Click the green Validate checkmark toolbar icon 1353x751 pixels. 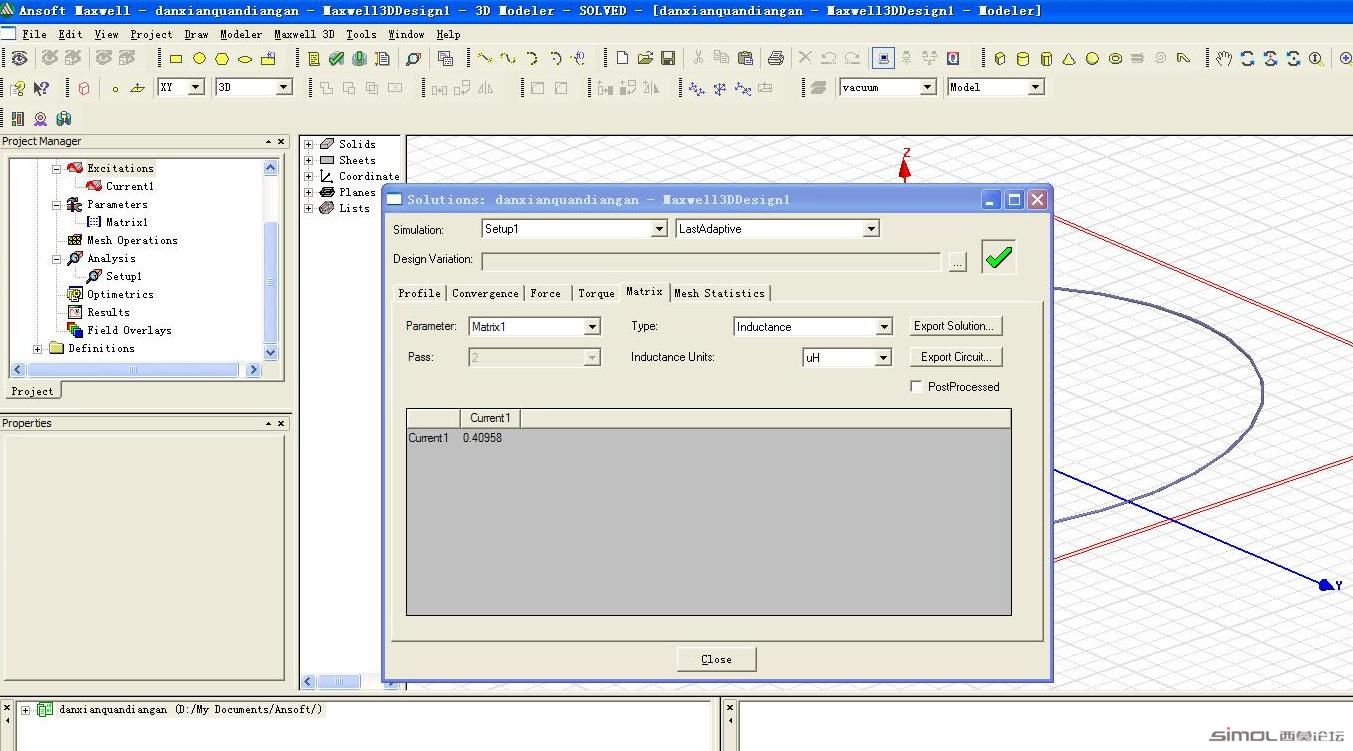(337, 59)
